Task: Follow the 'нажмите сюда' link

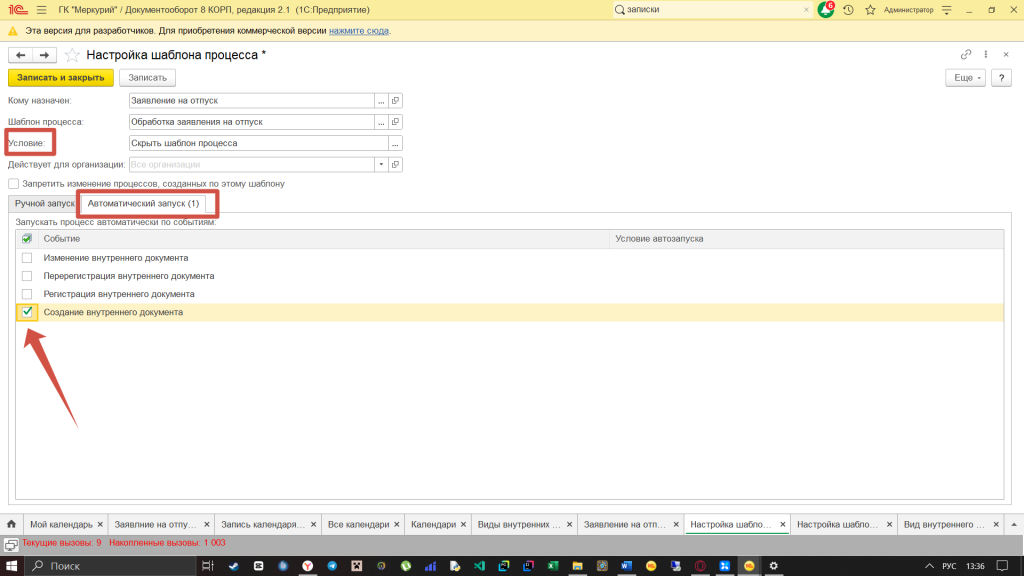Action: click(359, 31)
